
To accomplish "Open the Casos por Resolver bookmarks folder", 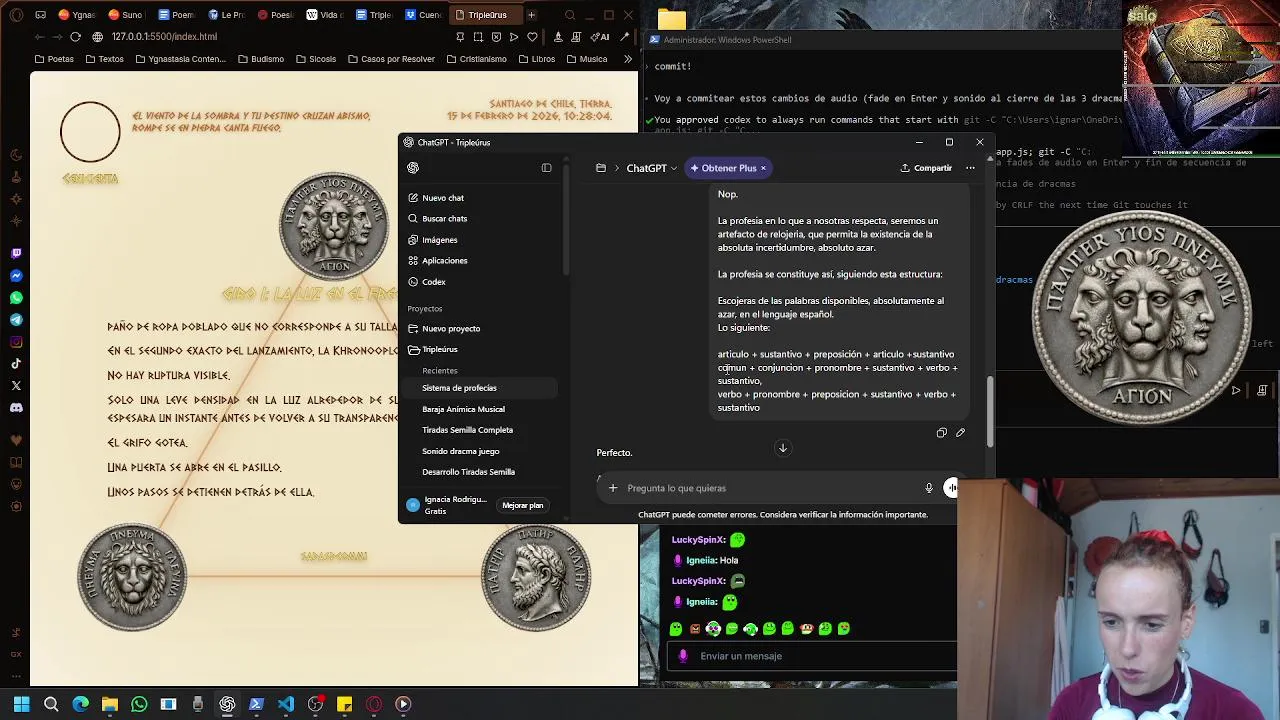I will point(390,59).
